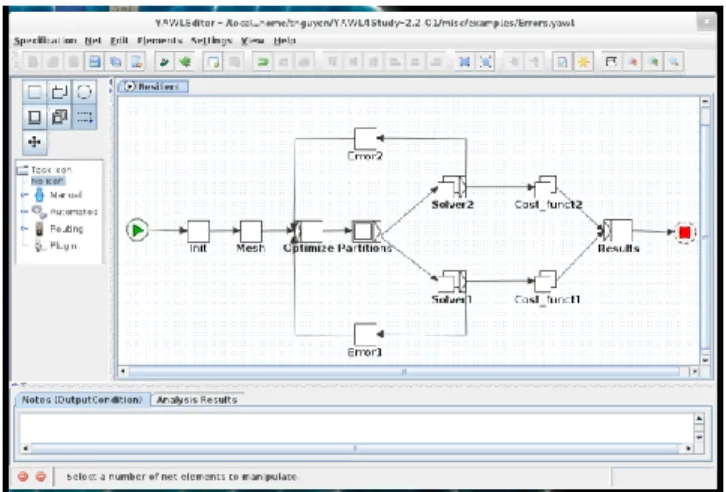This screenshot has height=492, width=726.
Task: Expand the Manual icon tree node
Action: point(25,195)
